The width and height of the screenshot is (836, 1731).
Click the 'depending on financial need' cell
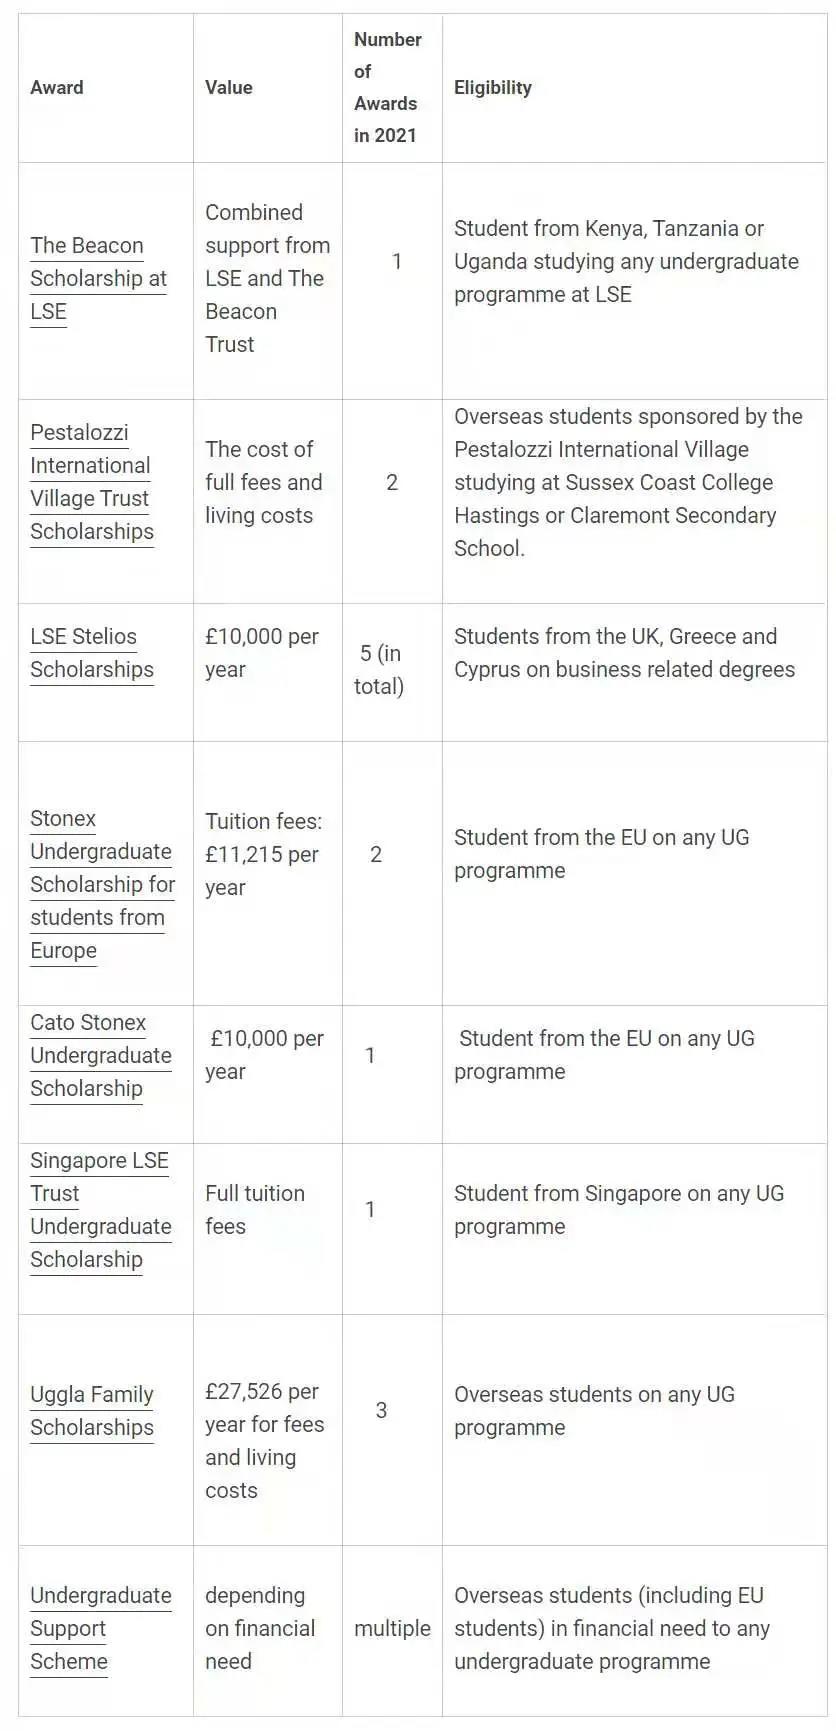click(x=260, y=1628)
